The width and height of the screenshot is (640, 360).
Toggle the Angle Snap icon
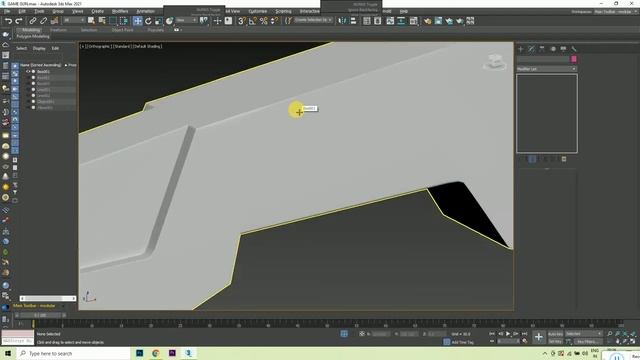tap(253, 21)
